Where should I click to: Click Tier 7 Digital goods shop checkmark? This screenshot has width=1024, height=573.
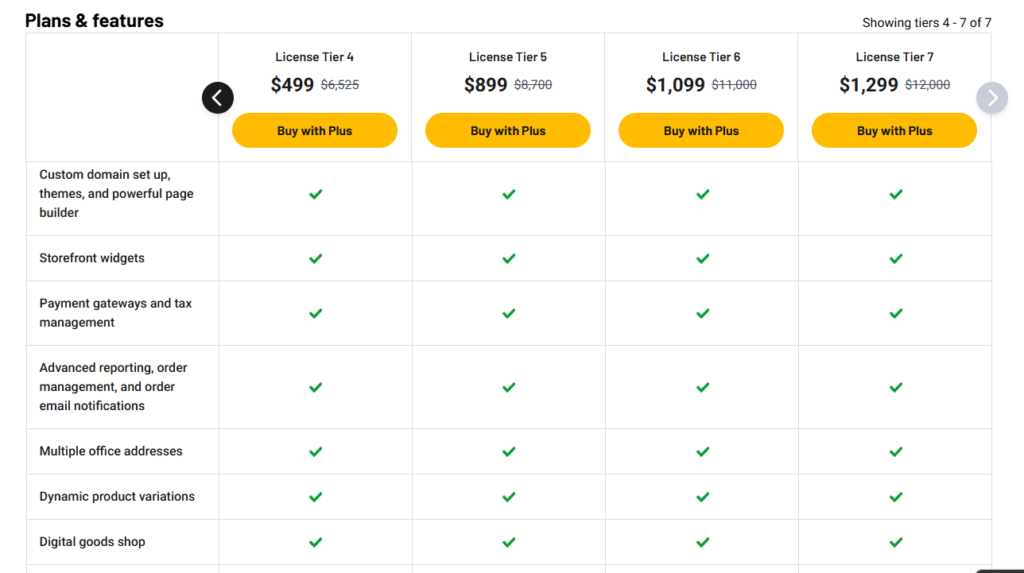[x=896, y=542]
